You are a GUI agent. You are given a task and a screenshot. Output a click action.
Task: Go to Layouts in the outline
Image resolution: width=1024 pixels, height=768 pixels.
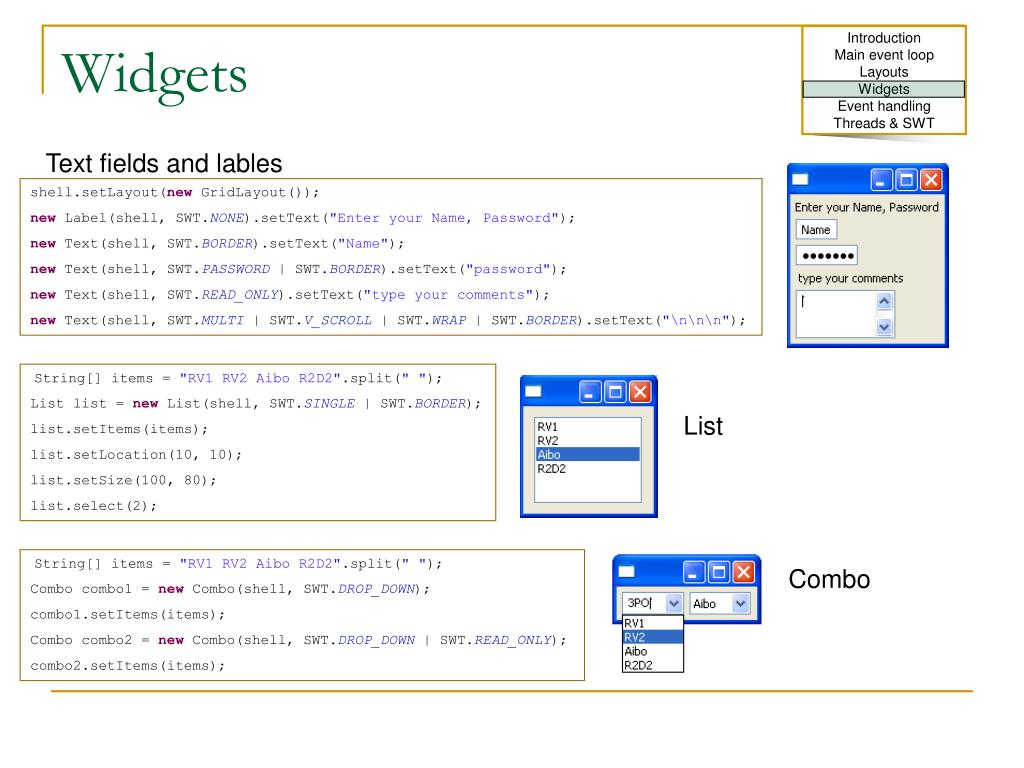[x=884, y=72]
